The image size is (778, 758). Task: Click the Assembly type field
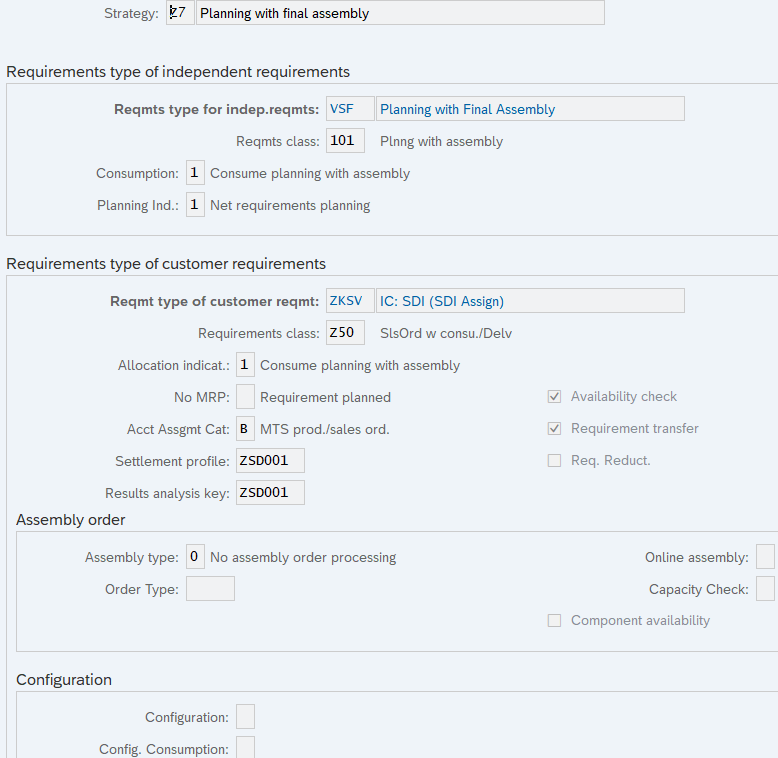[196, 557]
